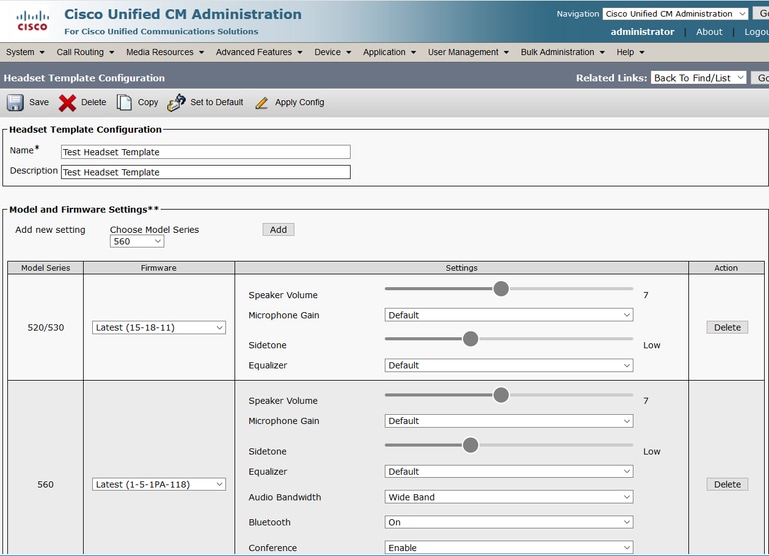Click Sidetone slider for 560

509,445
